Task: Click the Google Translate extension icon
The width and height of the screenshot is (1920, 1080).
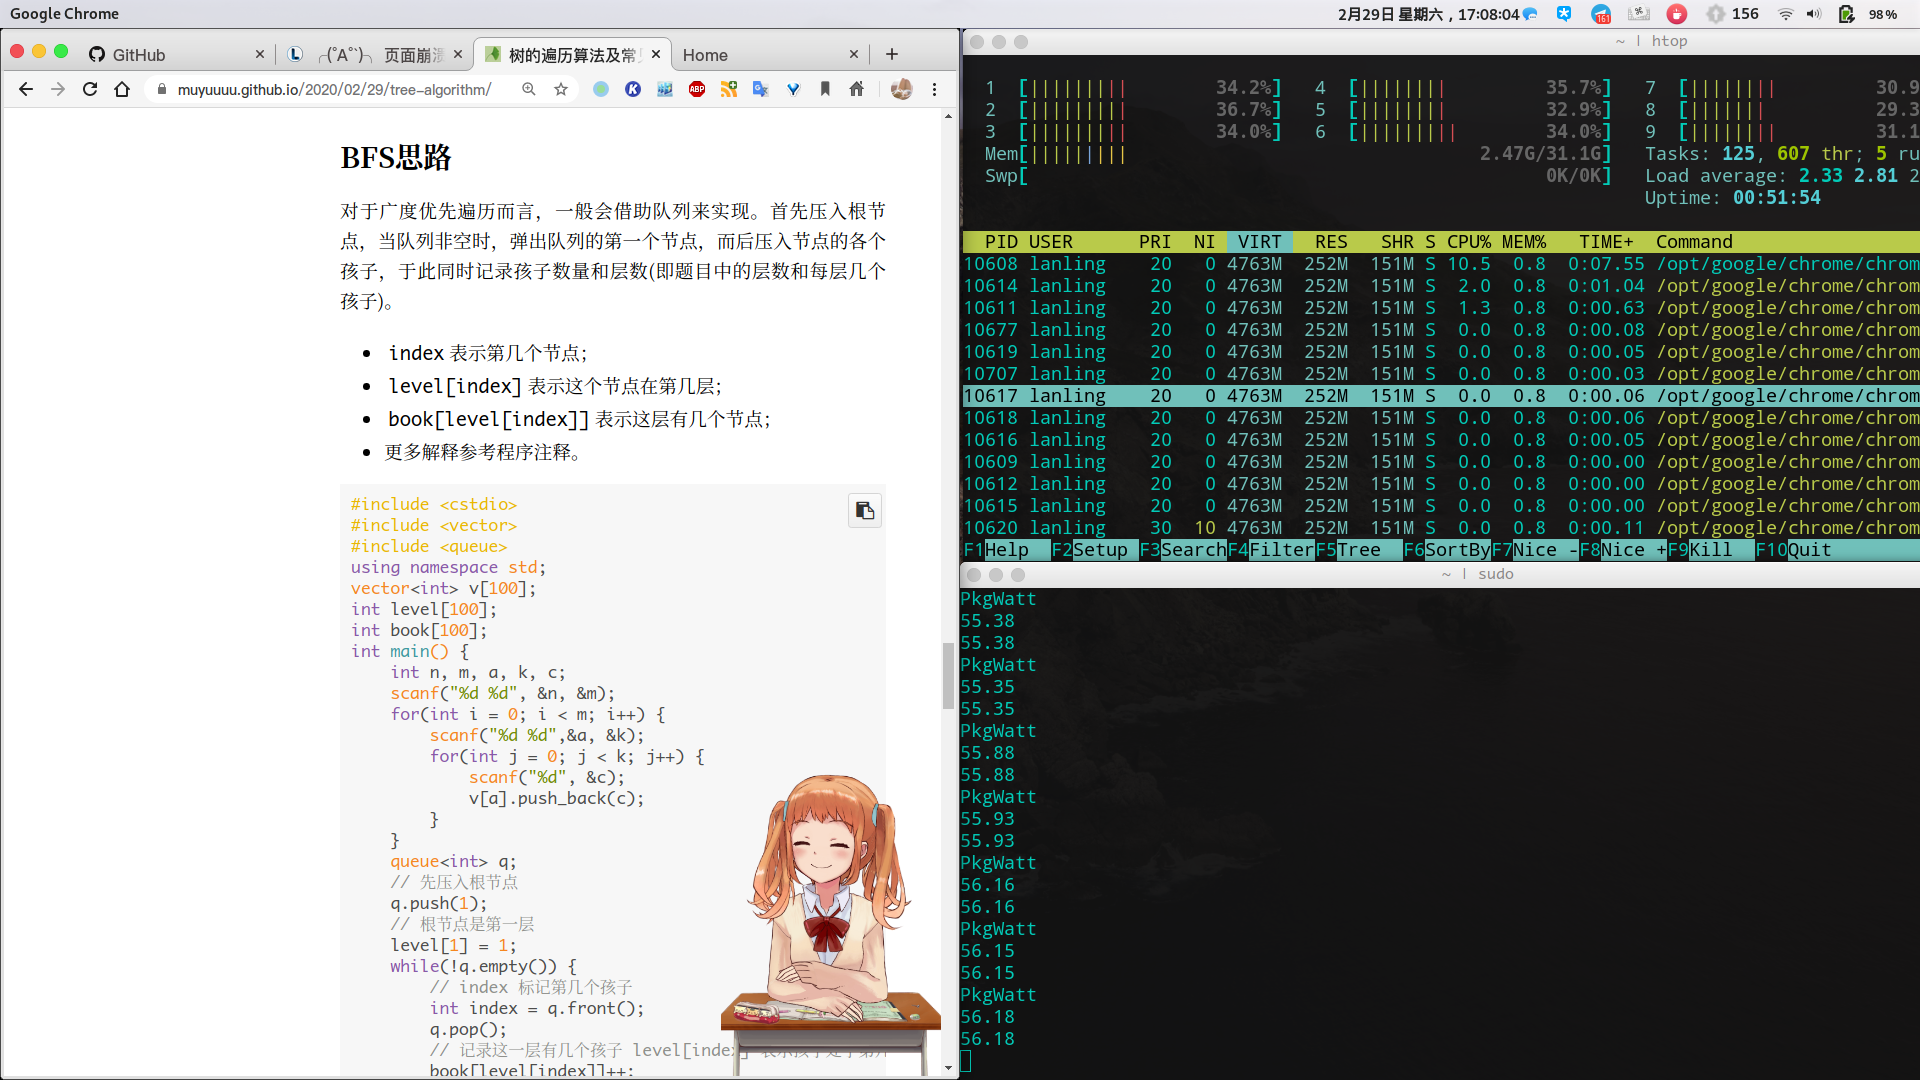Action: coord(761,89)
